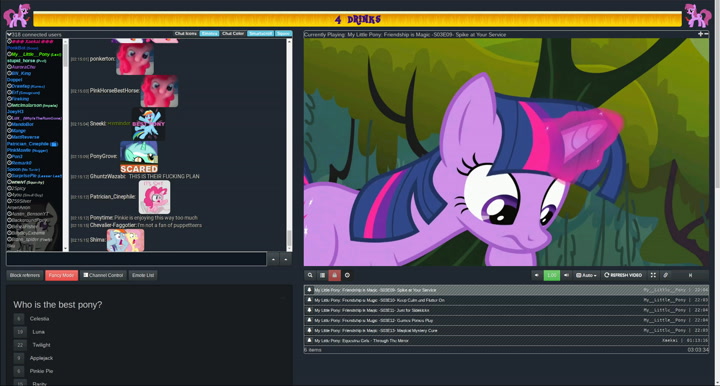The image size is (720, 386).
Task: Toggle the Spoiler option in chat header
Action: [283, 34]
